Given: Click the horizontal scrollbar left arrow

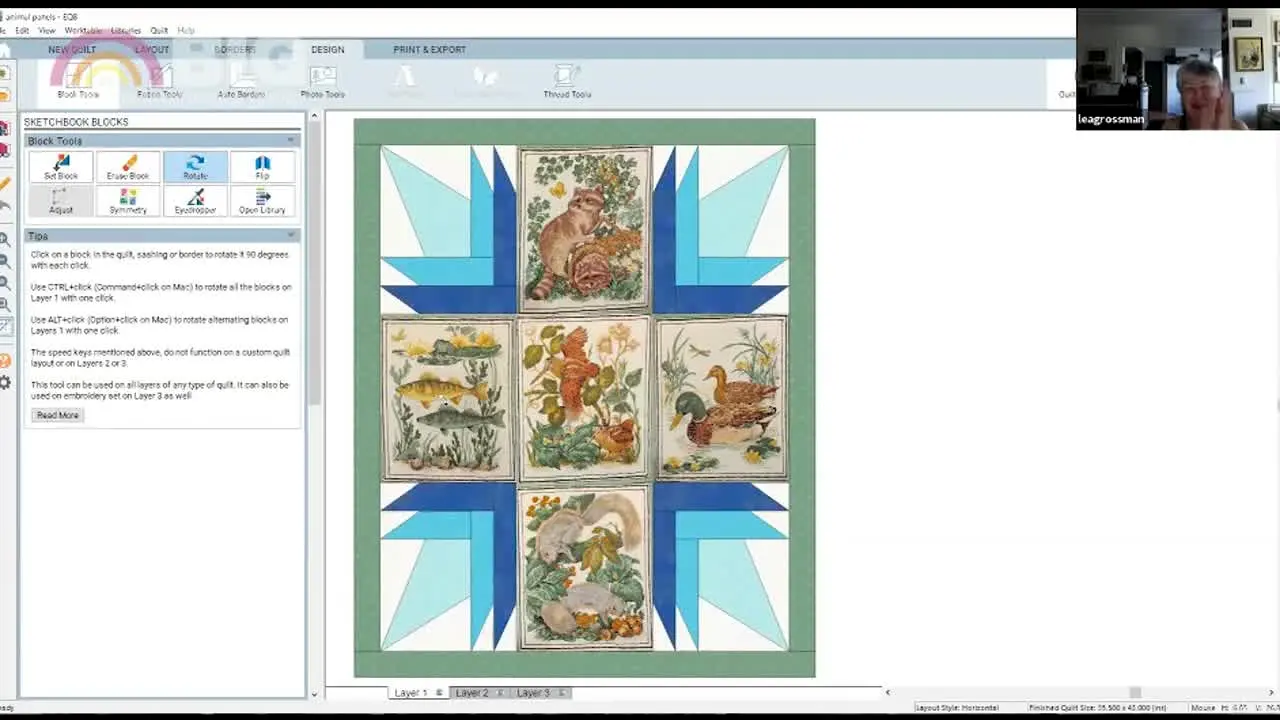Looking at the screenshot, I should click(x=887, y=693).
